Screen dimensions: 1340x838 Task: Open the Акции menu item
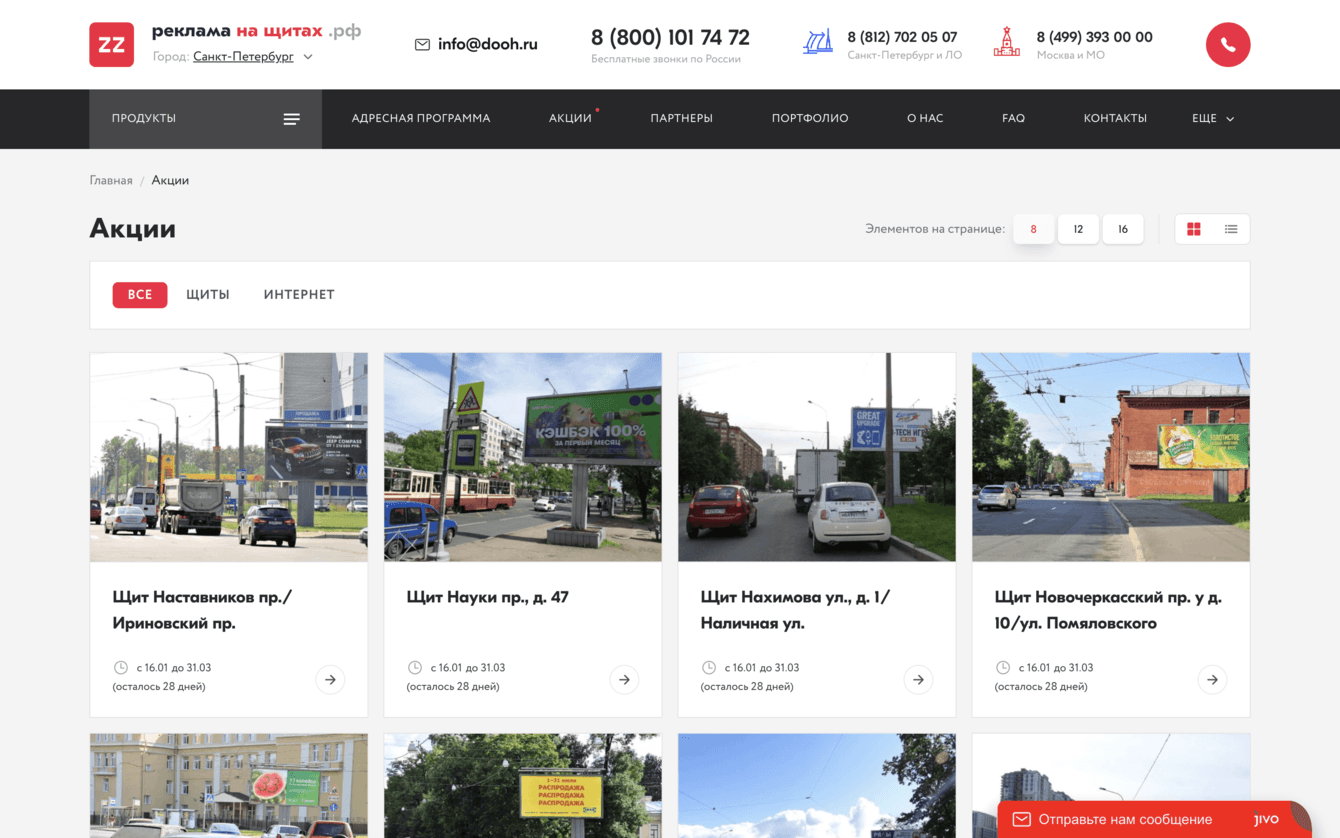point(570,119)
